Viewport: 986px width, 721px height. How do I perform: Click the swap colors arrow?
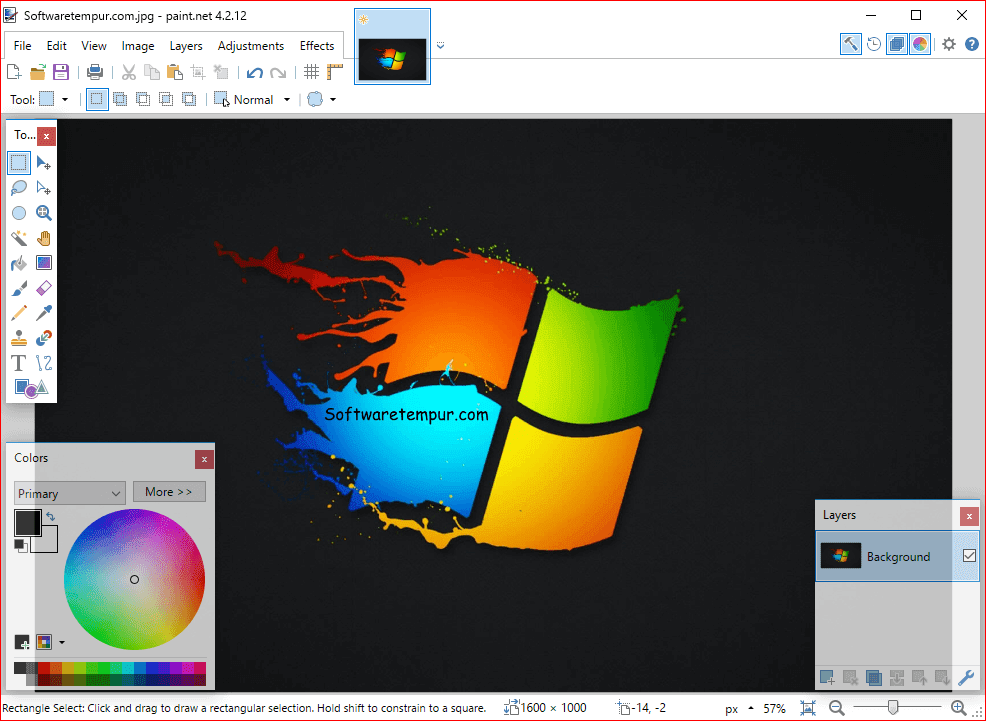[51, 517]
